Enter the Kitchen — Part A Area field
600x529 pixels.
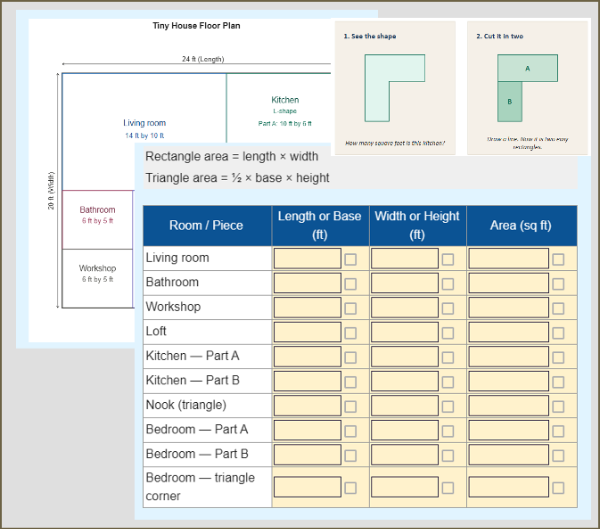coord(508,356)
